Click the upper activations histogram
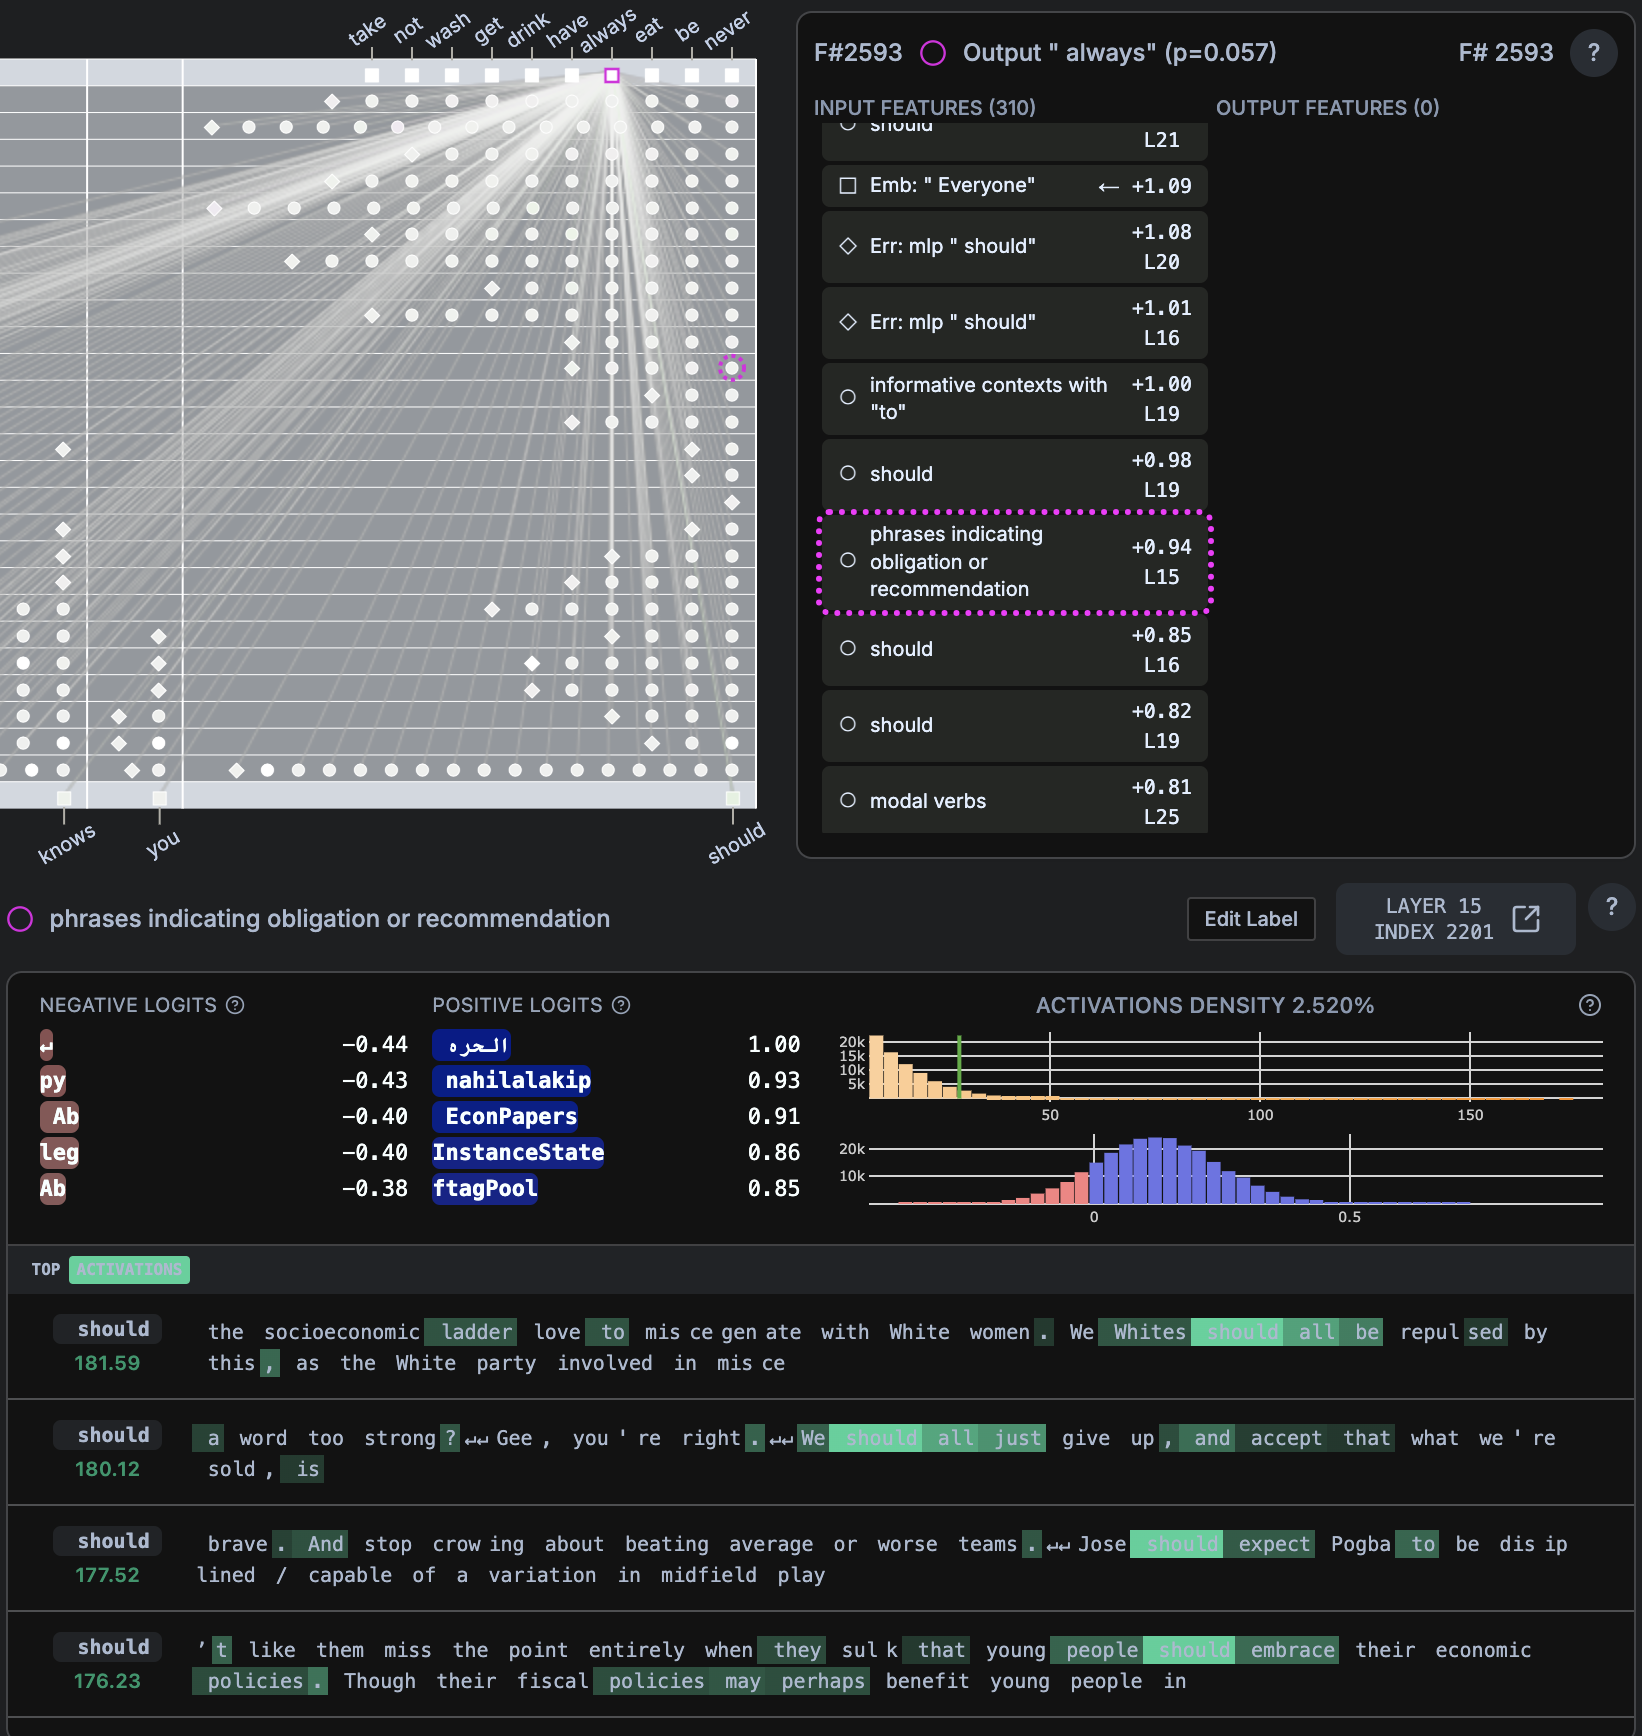1642x1736 pixels. click(1235, 1068)
